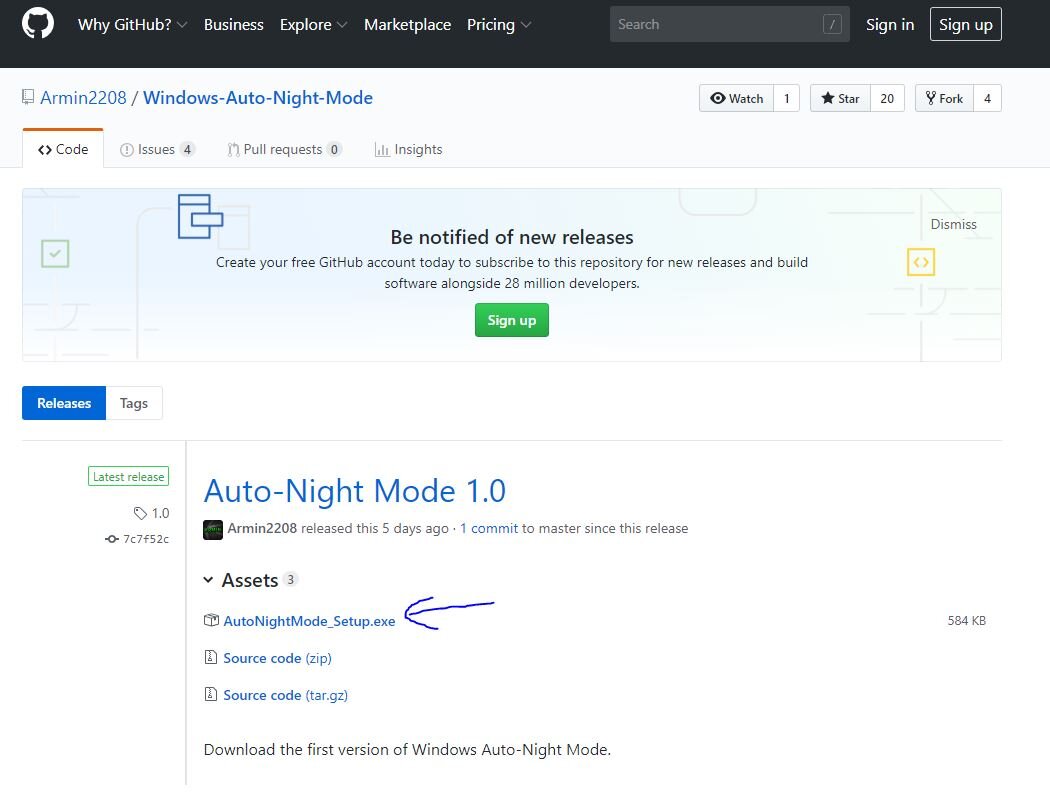Go to GitHub home via Octocat logo
This screenshot has width=1050, height=811.
click(38, 24)
